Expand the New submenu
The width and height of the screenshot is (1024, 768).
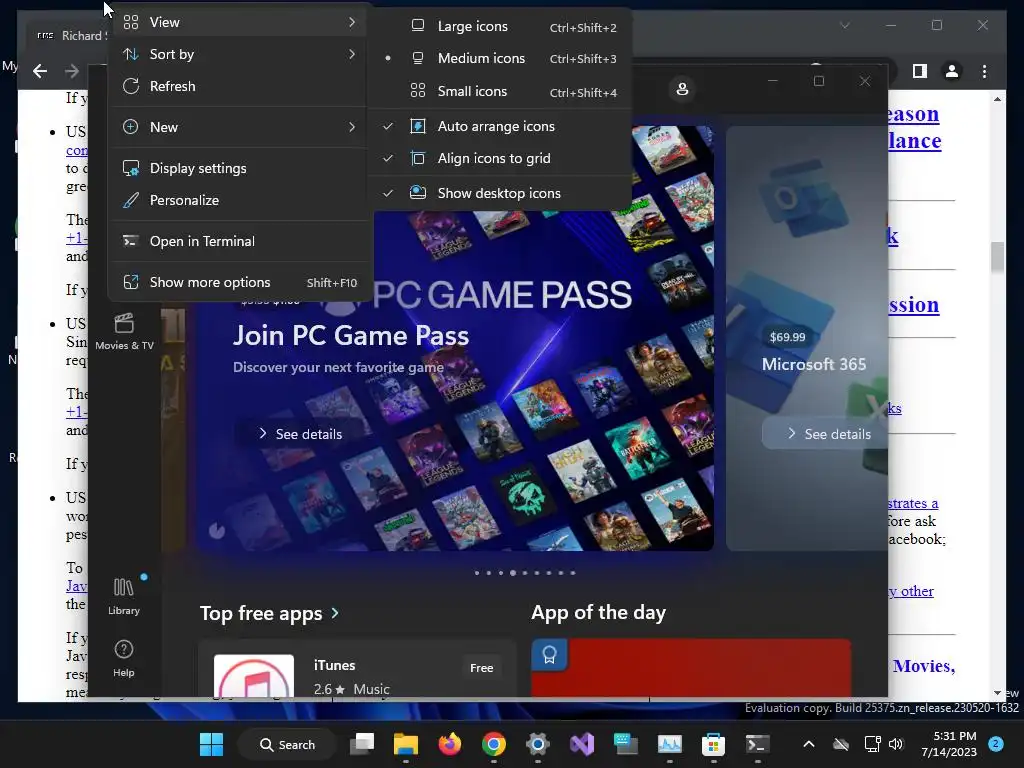(x=240, y=127)
